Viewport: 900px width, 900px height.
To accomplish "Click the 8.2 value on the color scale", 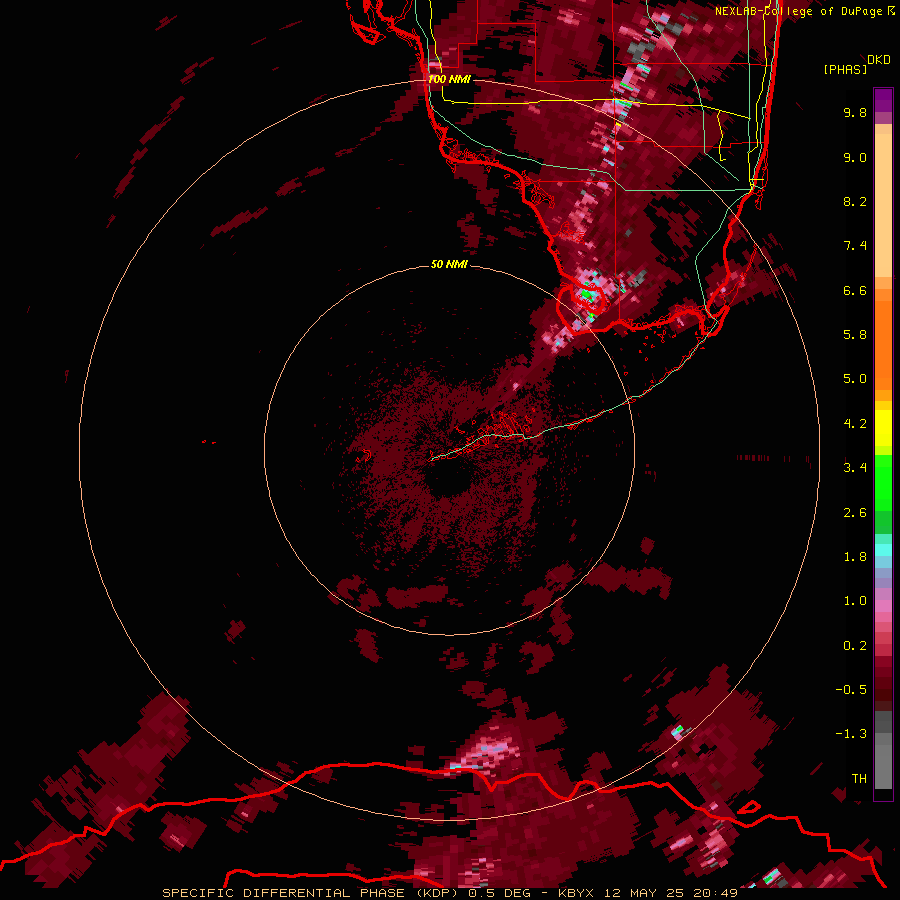I will 855,201.
